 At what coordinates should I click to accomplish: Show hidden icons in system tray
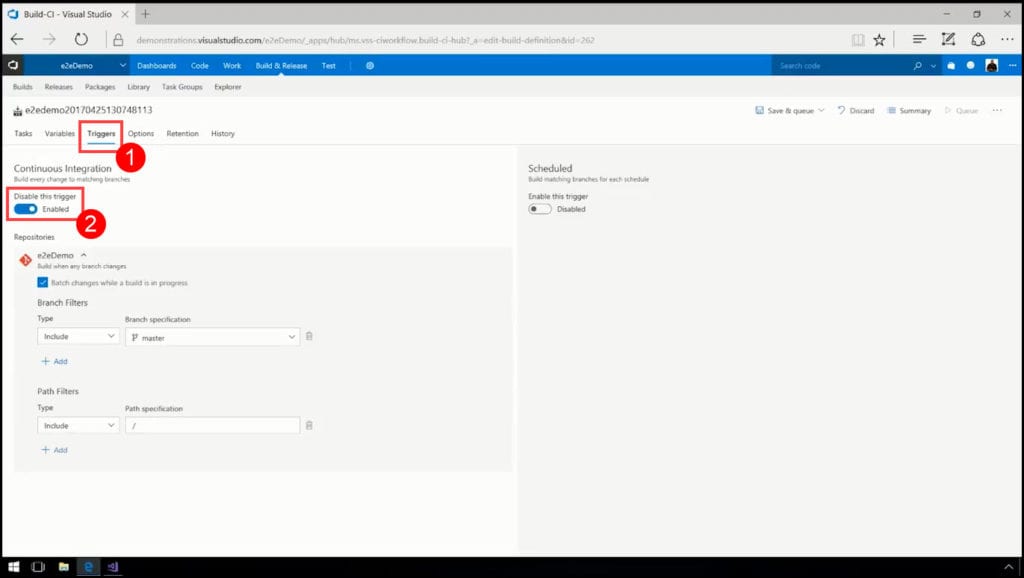click(1008, 567)
